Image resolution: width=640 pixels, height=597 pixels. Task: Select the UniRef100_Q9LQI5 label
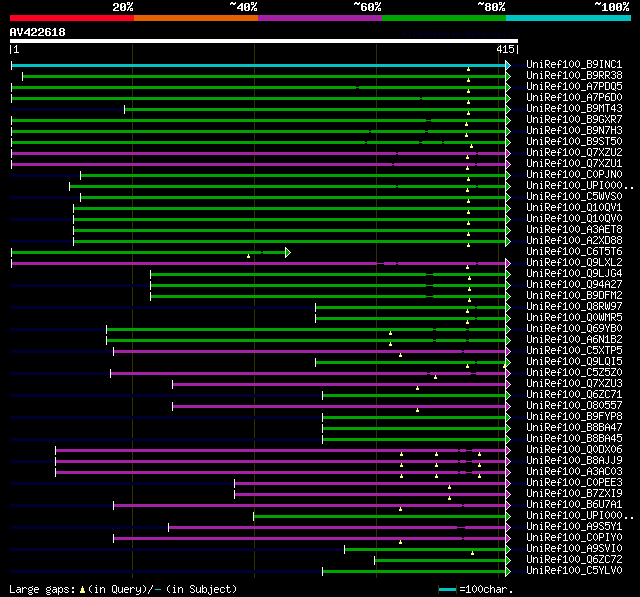[x=574, y=362]
